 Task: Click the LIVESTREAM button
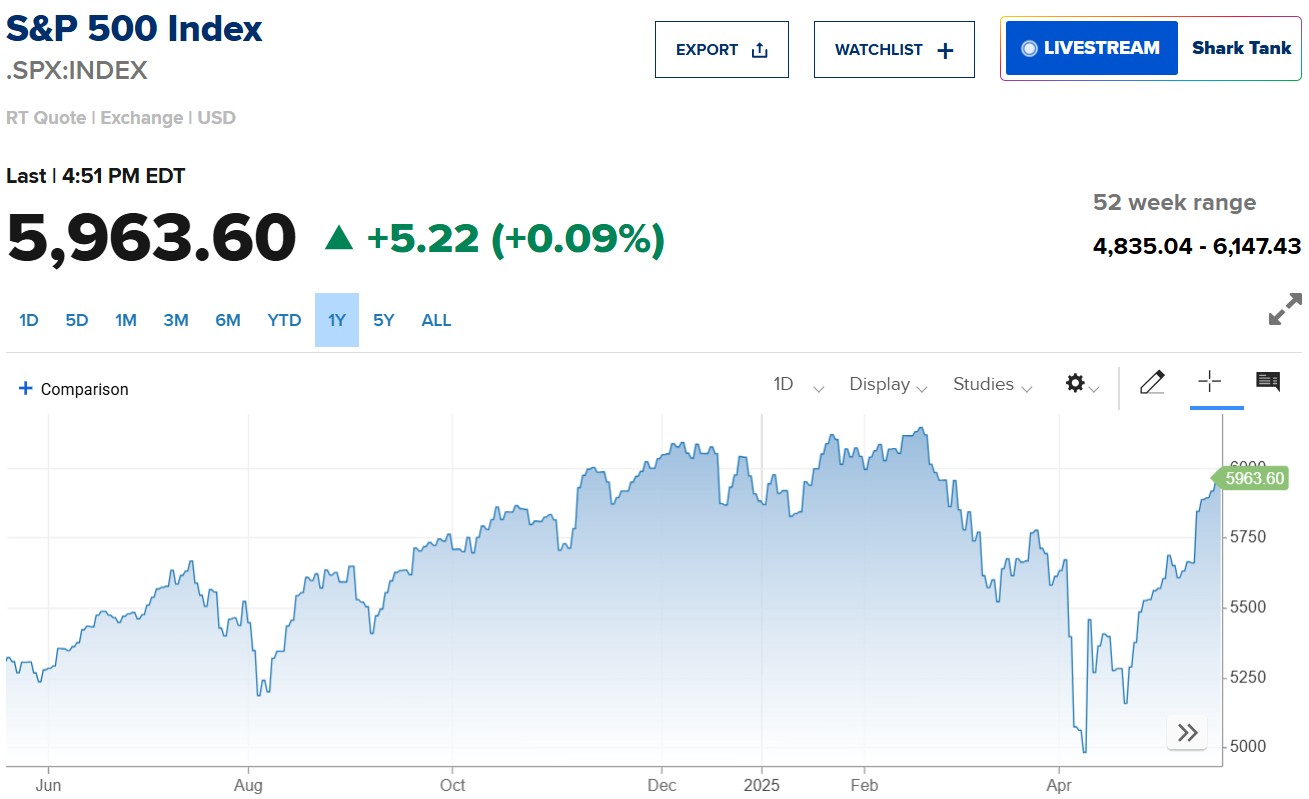pos(1091,48)
